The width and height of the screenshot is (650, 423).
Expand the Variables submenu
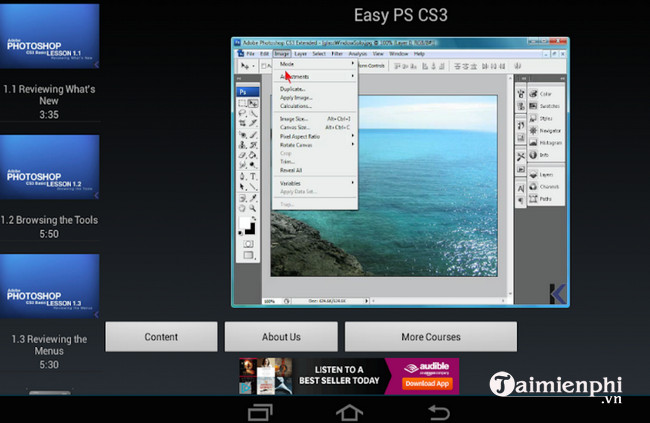coord(315,183)
